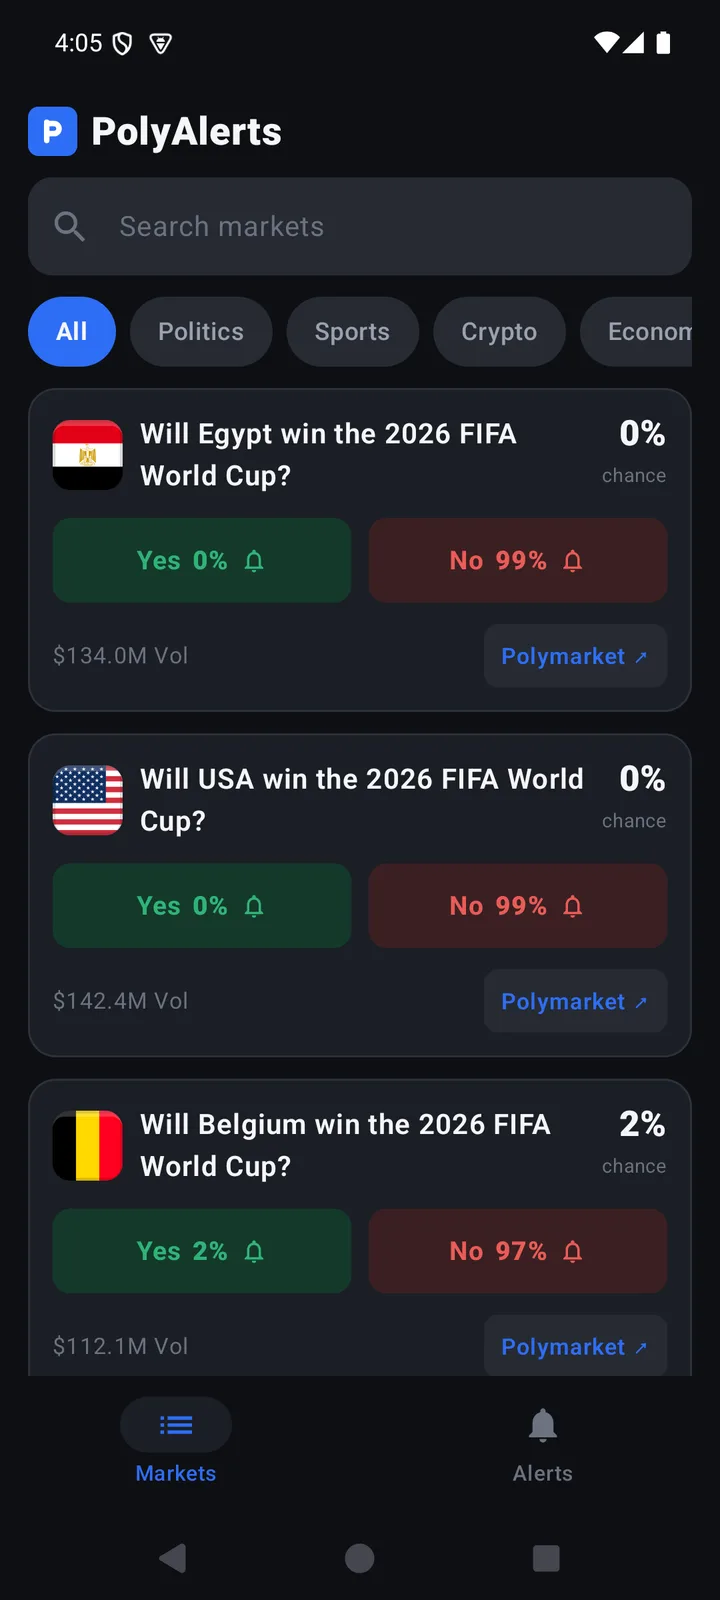
Task: Tap the USA flag thumbnail
Action: [88, 800]
